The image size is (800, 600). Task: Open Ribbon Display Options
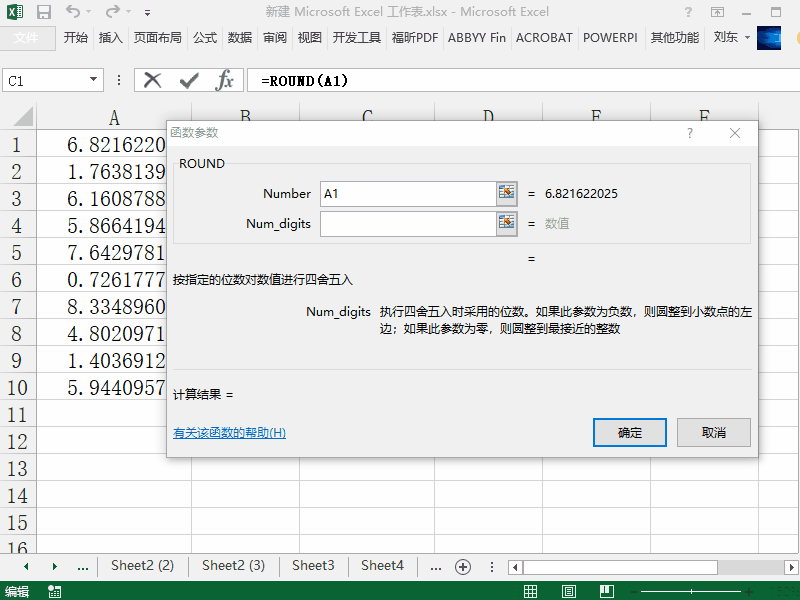(717, 12)
